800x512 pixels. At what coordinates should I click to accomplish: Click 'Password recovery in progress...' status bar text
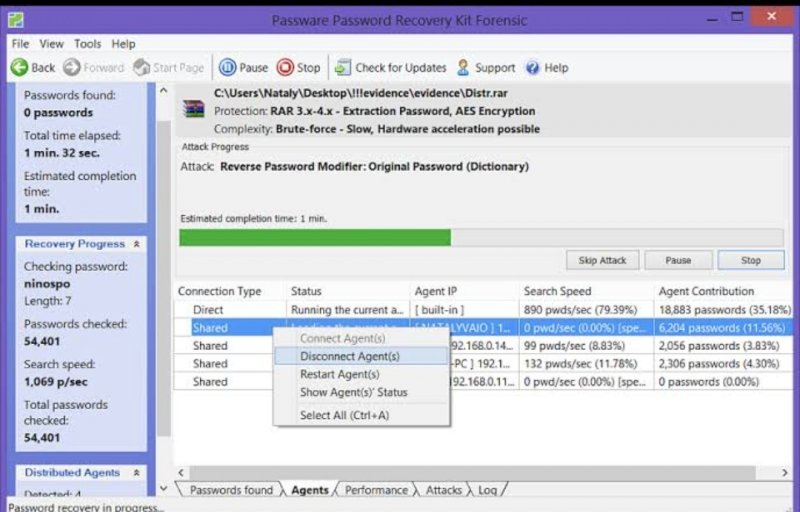(x=86, y=507)
